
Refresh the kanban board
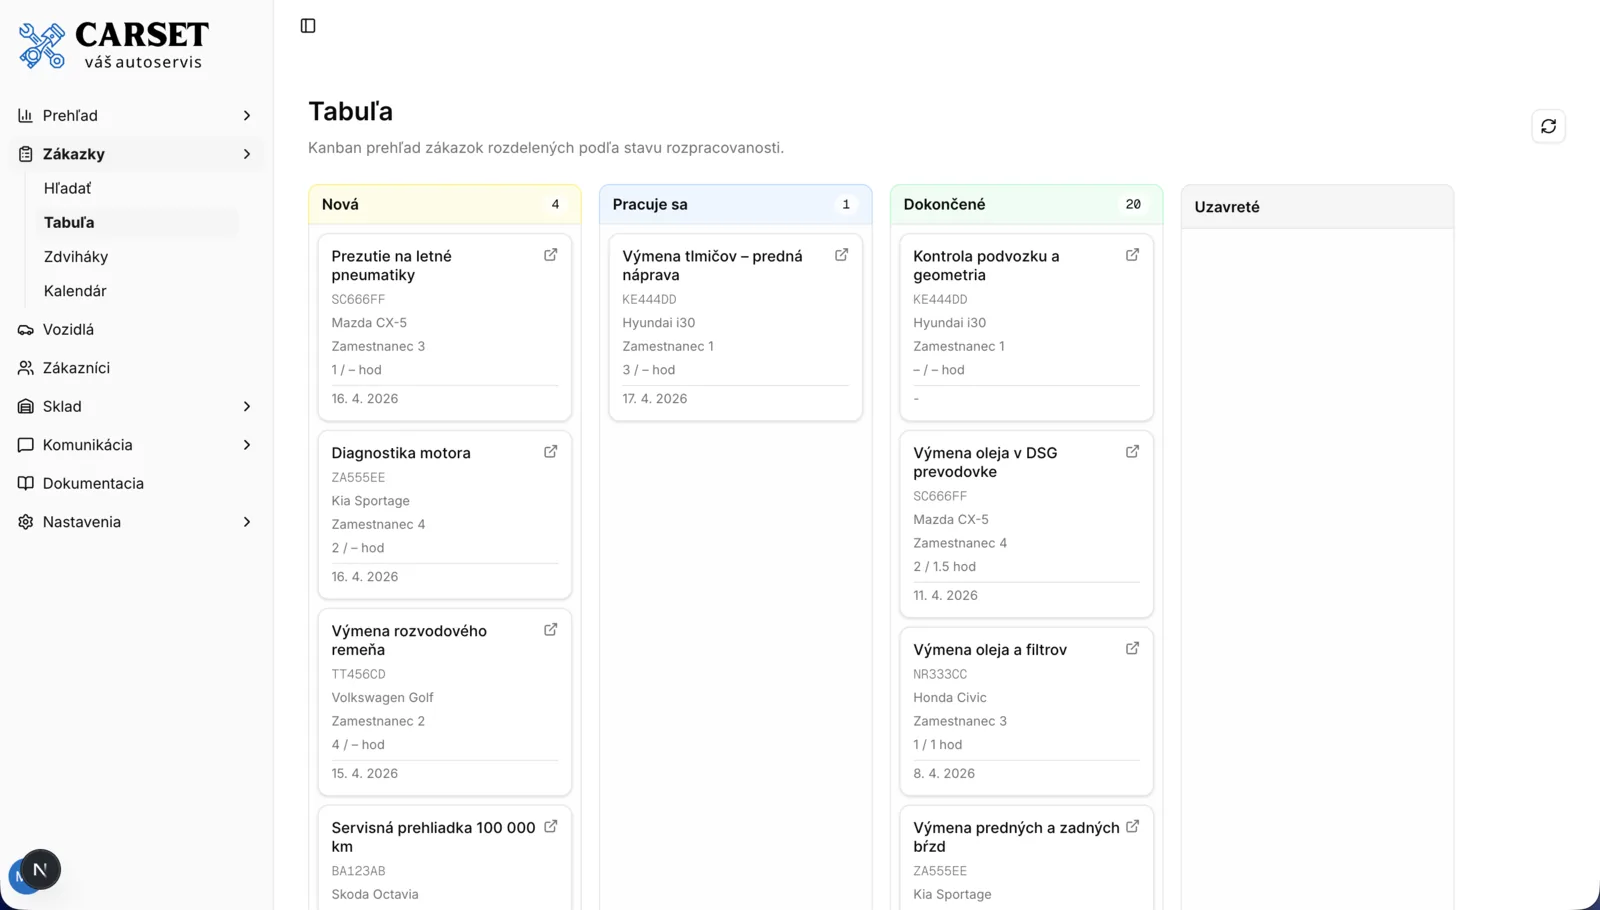(x=1548, y=126)
